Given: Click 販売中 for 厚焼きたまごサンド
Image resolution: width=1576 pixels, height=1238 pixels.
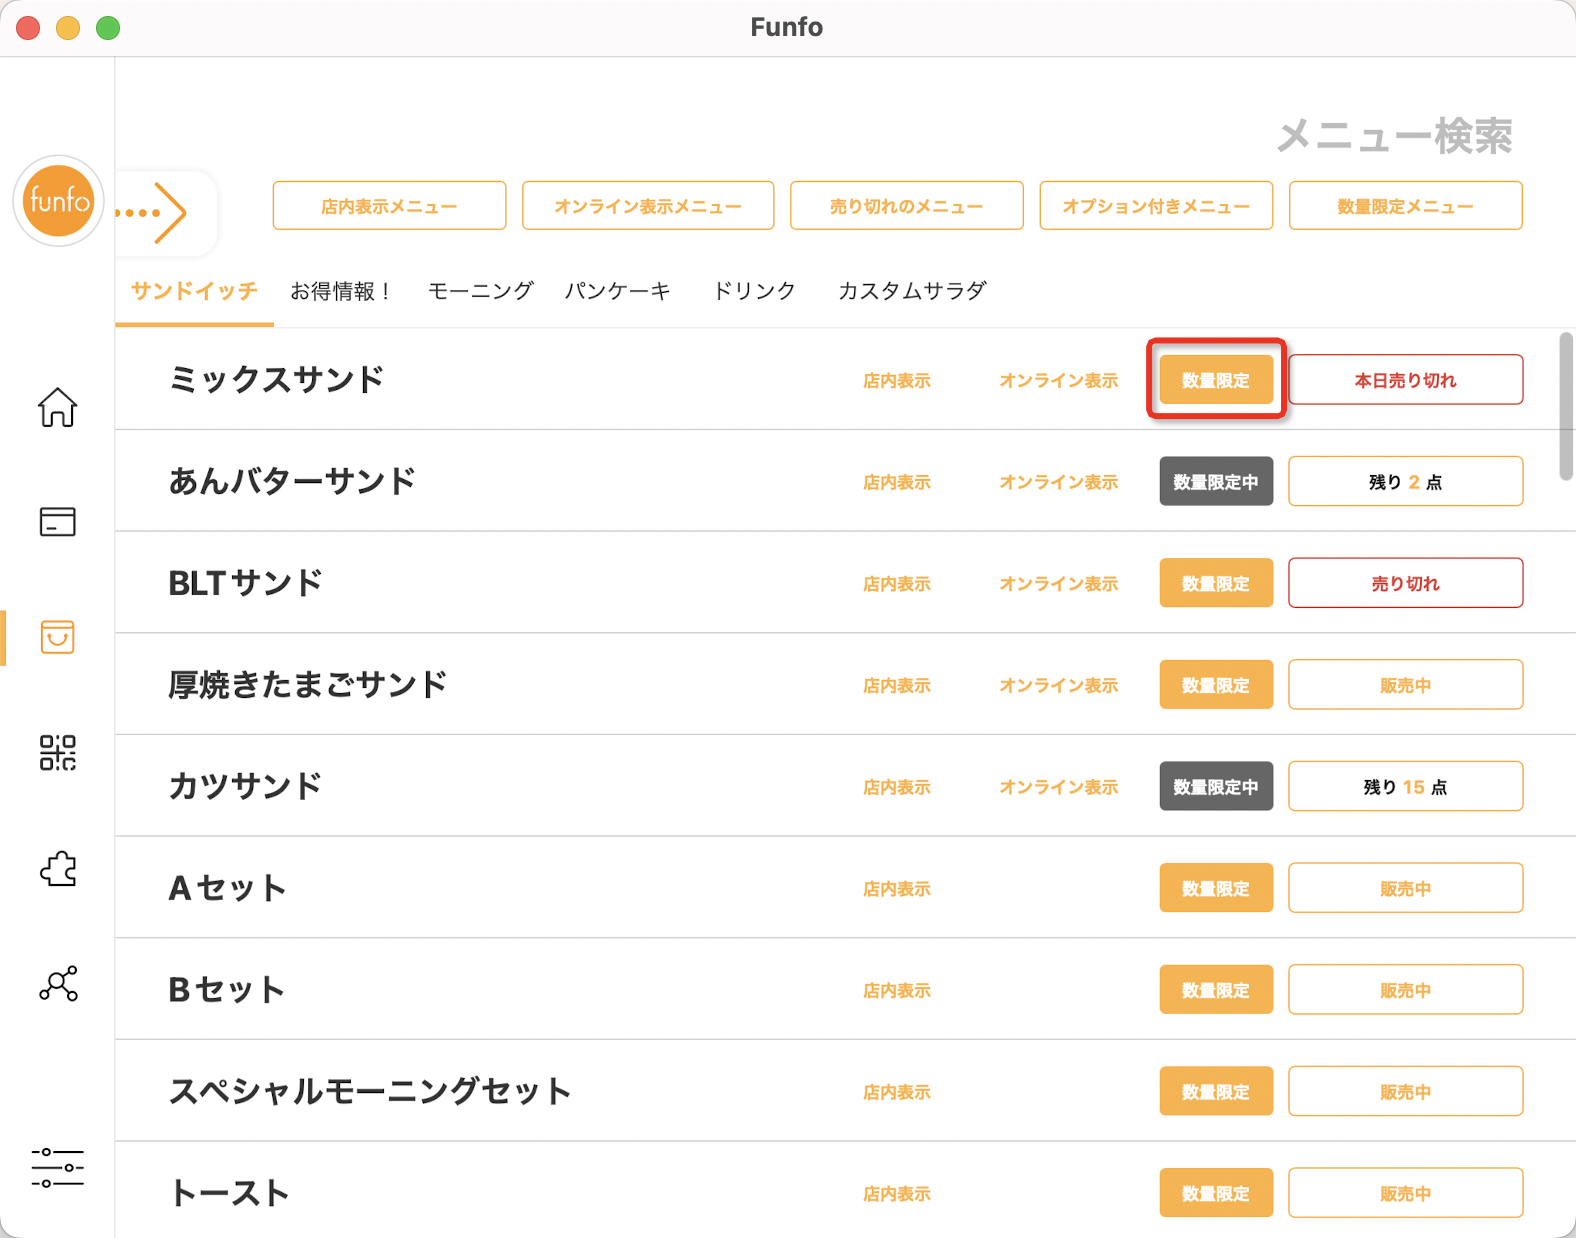Looking at the screenshot, I should coord(1405,685).
